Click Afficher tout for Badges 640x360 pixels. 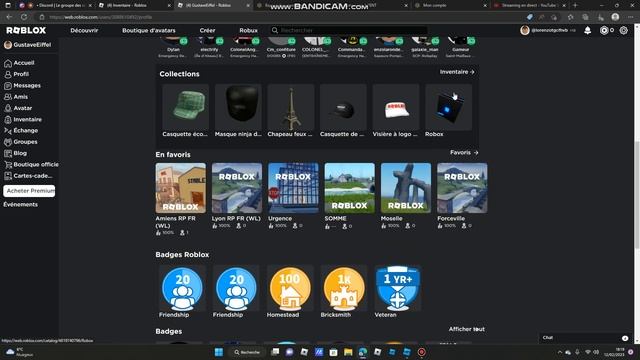[467, 329]
